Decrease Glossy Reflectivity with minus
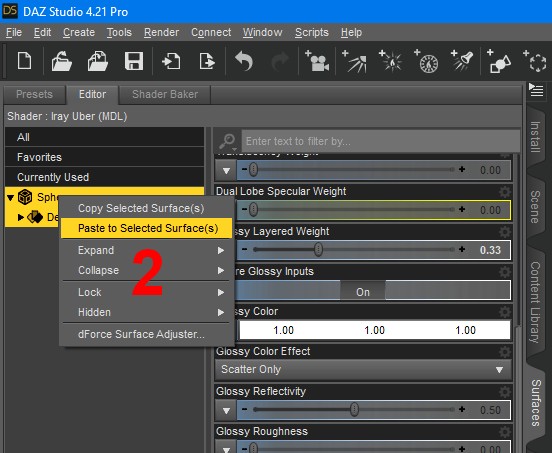The height and width of the screenshot is (453, 552). pos(244,409)
